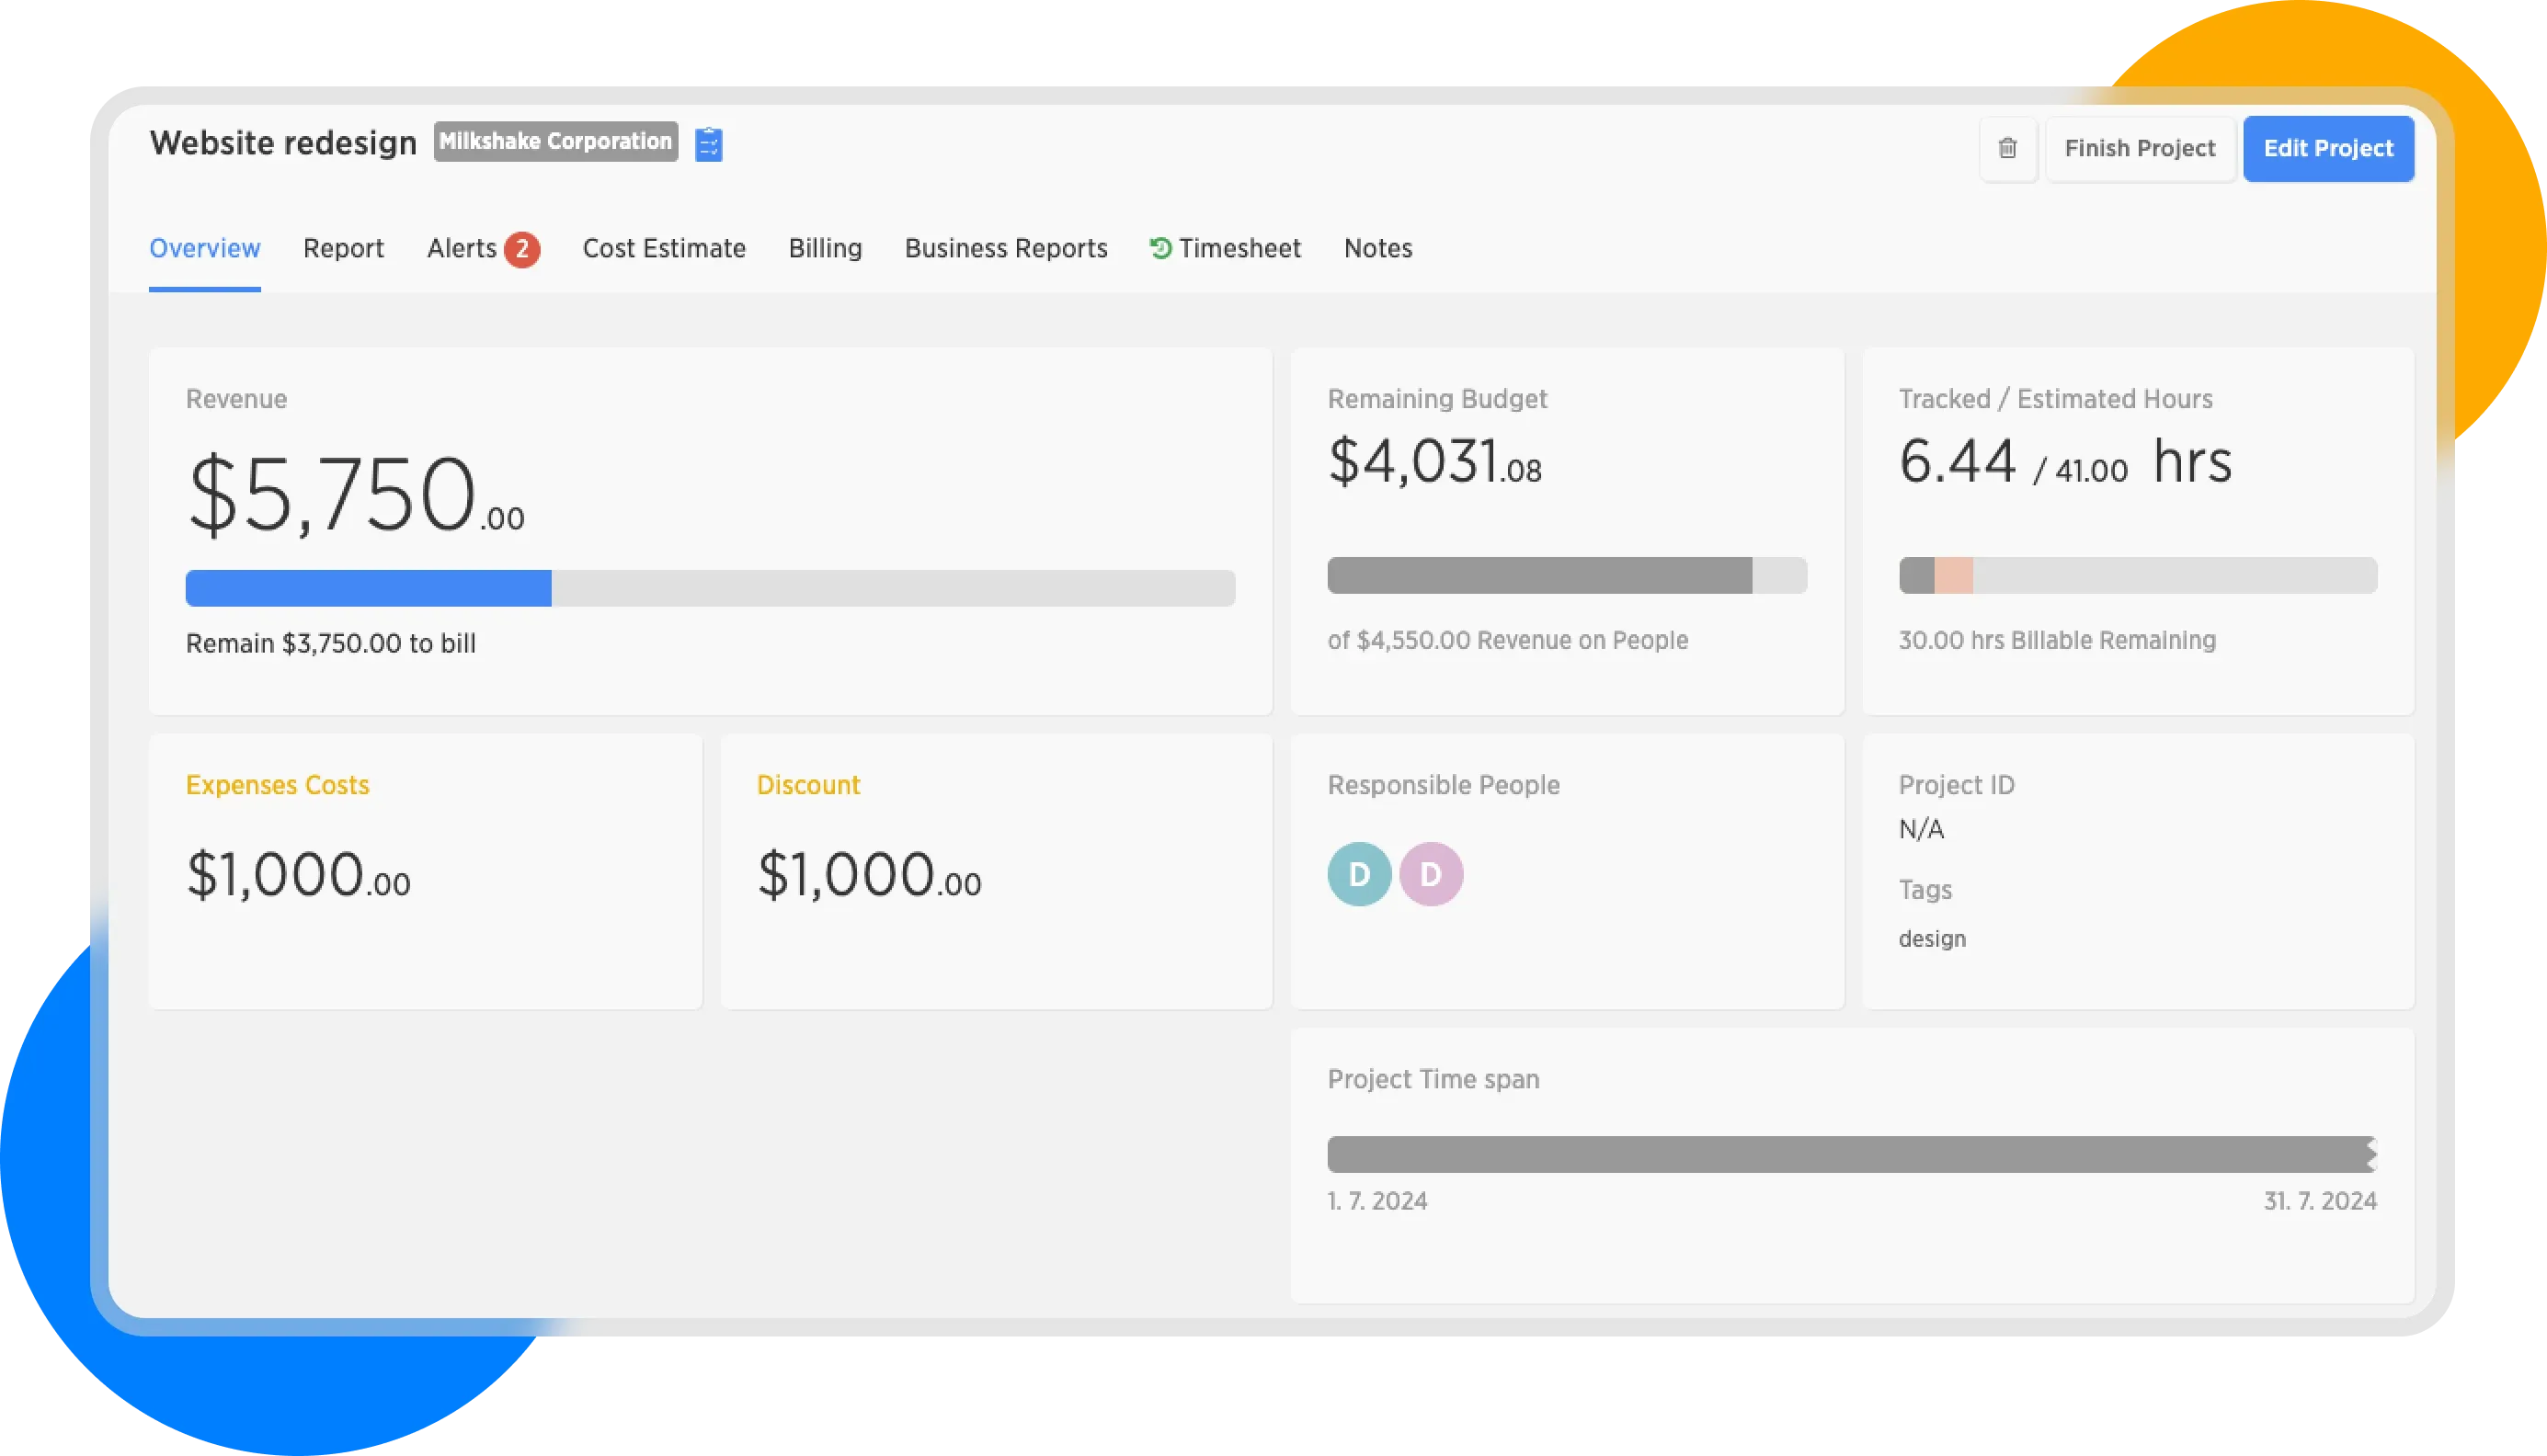The image size is (2547, 1456).
Task: Click the pink D avatar under Responsible People
Action: [x=1430, y=874]
